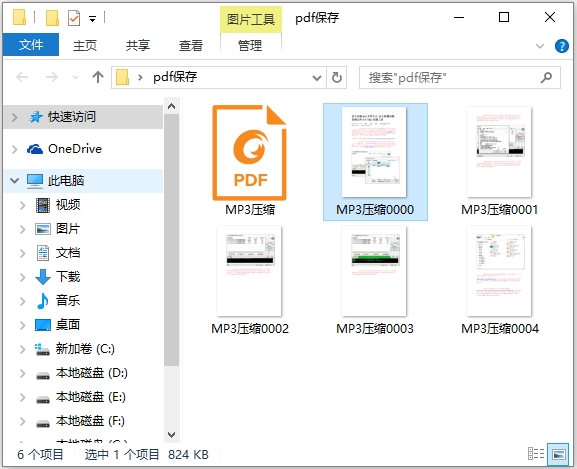Open 本地磁盘 (F:) drive
577x469 pixels.
pyautogui.click(x=90, y=421)
